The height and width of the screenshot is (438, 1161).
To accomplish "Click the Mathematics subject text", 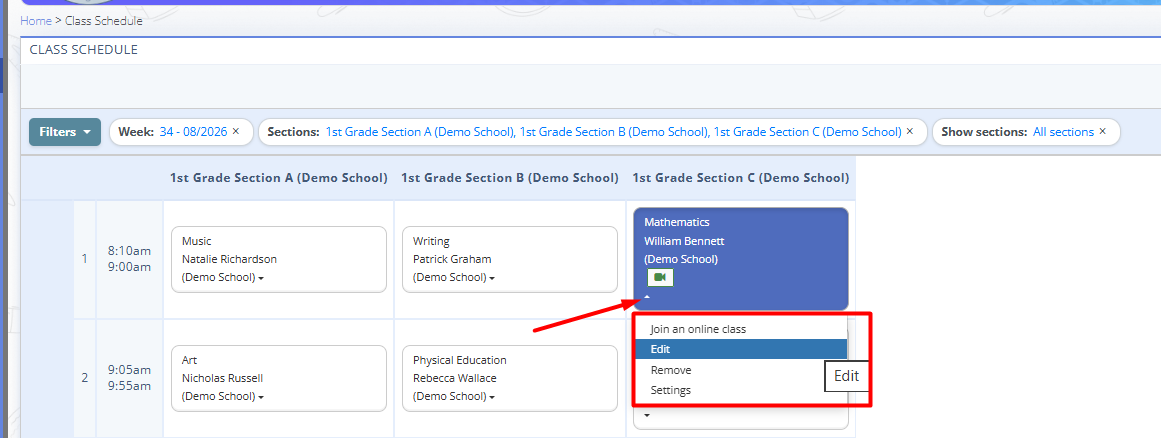I will [677, 222].
